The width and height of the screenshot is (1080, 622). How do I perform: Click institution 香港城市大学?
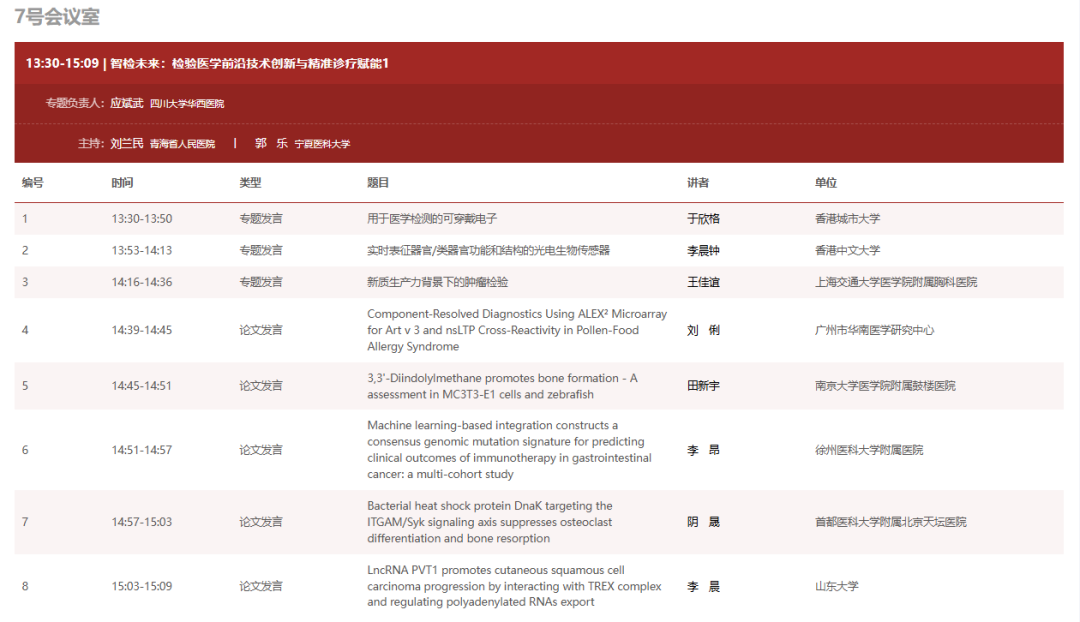pos(847,219)
